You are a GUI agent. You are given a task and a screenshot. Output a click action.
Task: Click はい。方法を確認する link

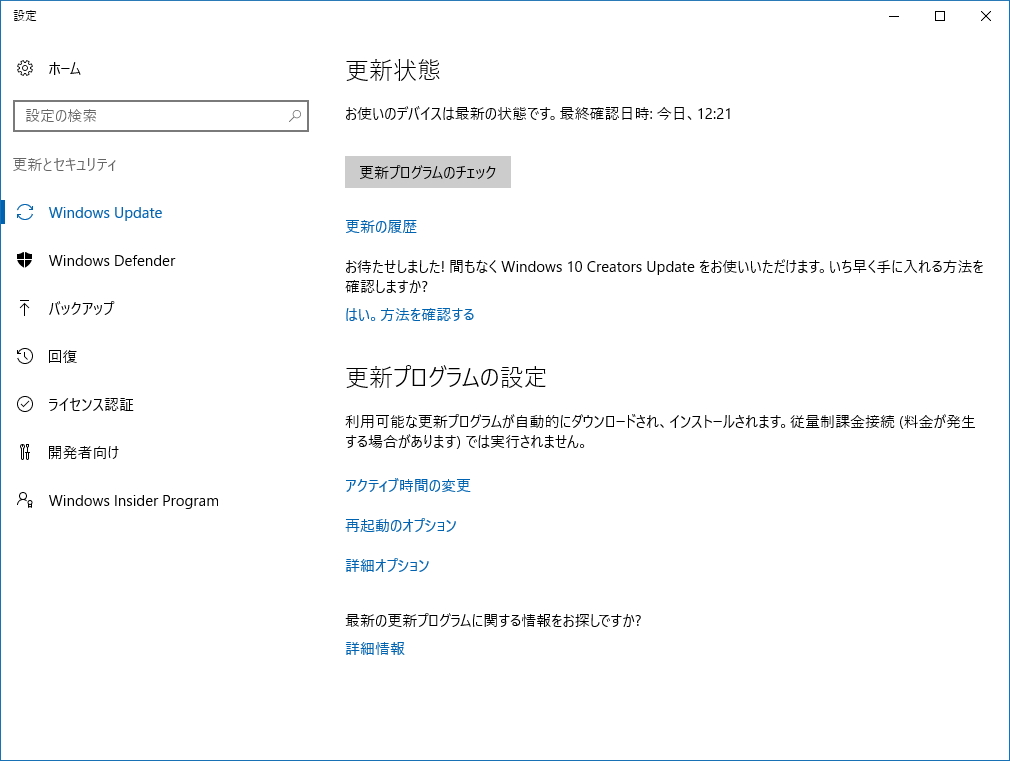click(x=410, y=314)
